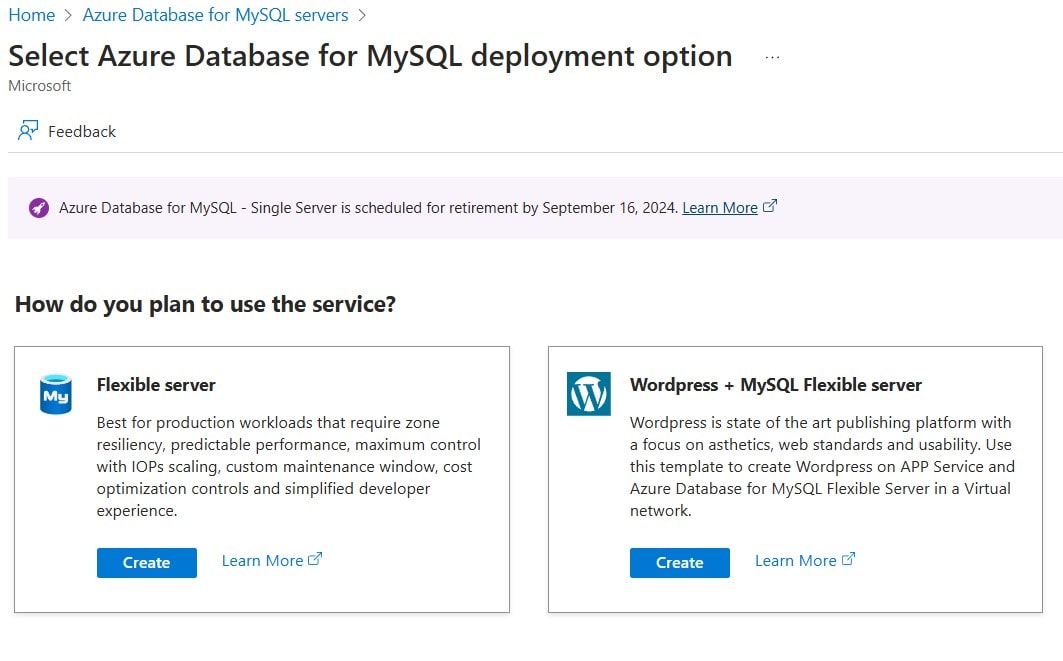The image size is (1063, 661).
Task: Click the Wordpress description paragraph
Action: coord(822,466)
